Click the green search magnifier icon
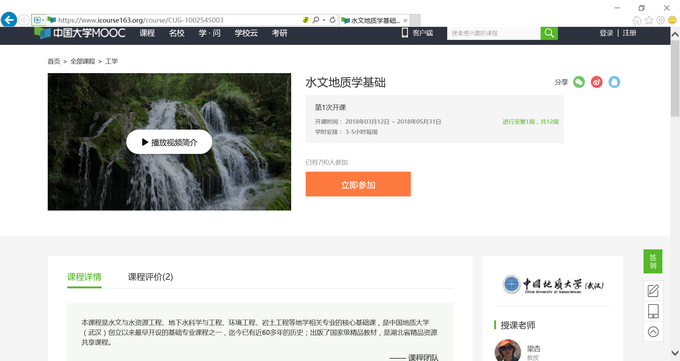 coord(549,33)
